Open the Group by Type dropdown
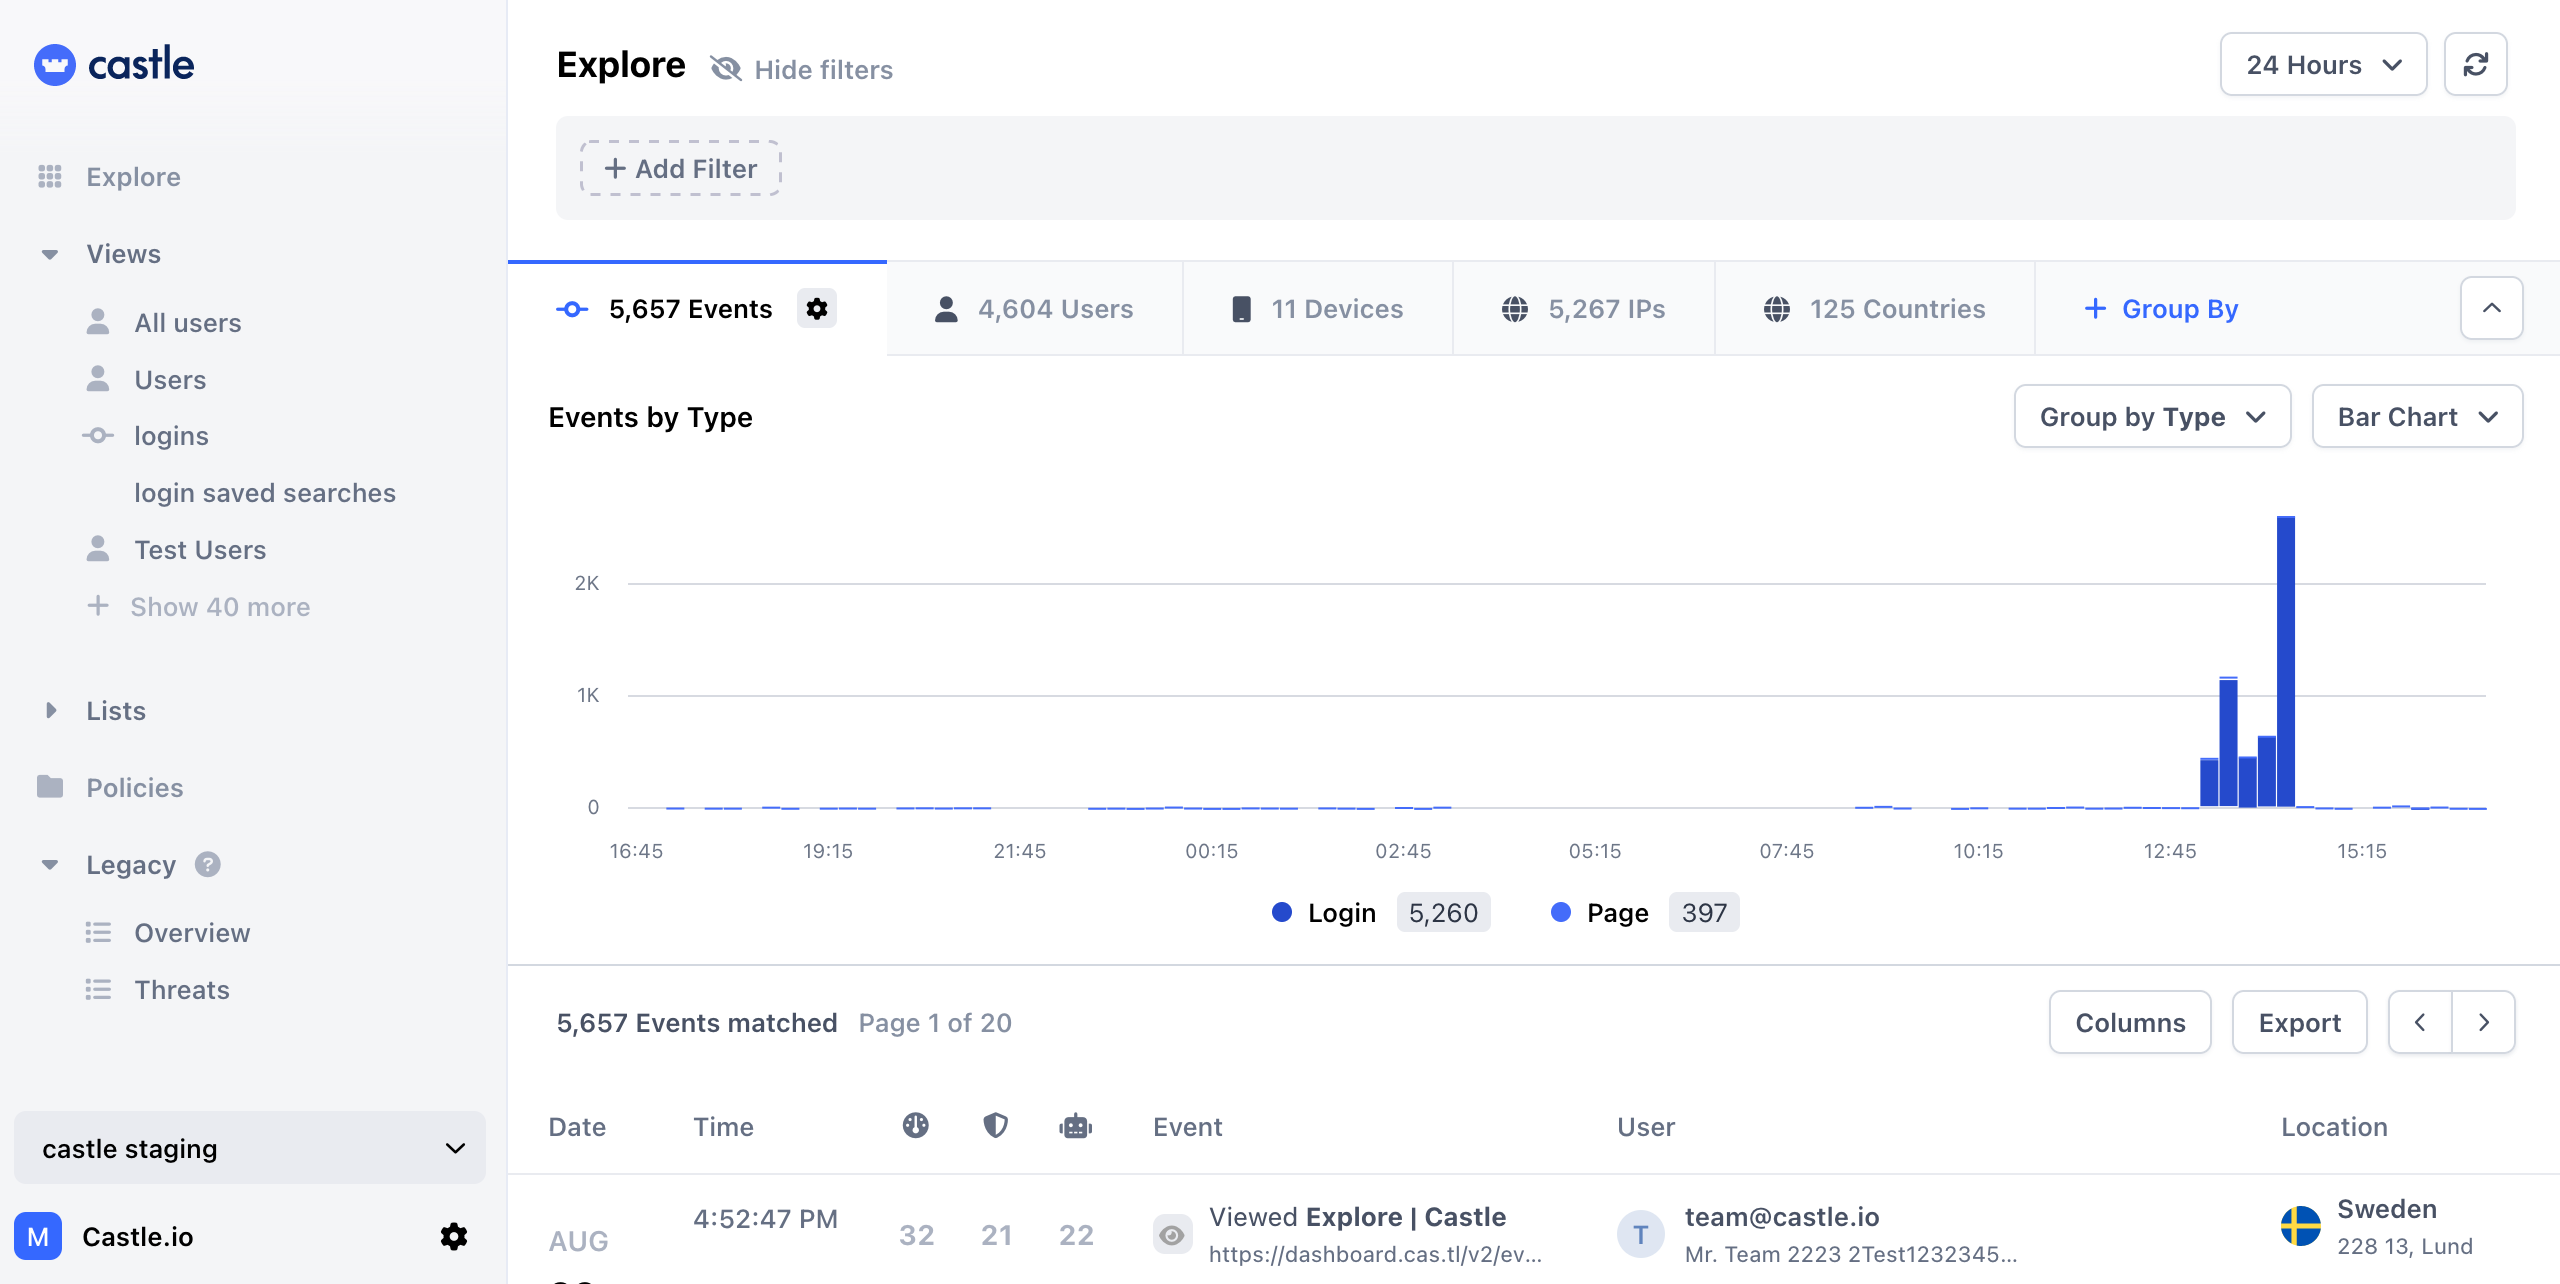 point(2152,416)
